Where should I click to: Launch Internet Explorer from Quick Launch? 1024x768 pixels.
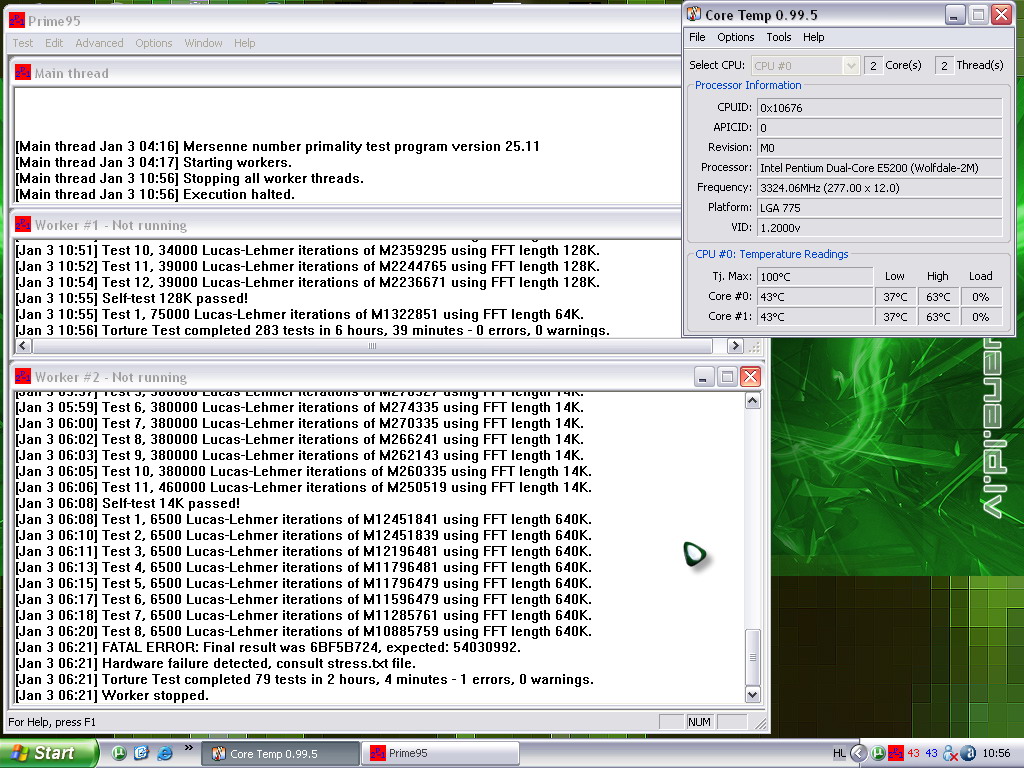[x=165, y=753]
